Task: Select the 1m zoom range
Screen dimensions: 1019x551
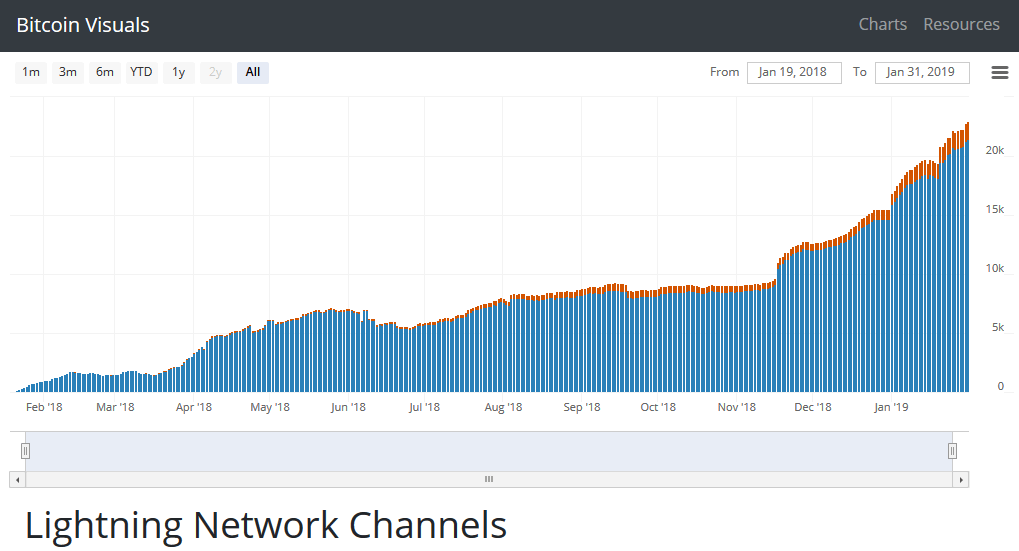Action: (x=31, y=72)
